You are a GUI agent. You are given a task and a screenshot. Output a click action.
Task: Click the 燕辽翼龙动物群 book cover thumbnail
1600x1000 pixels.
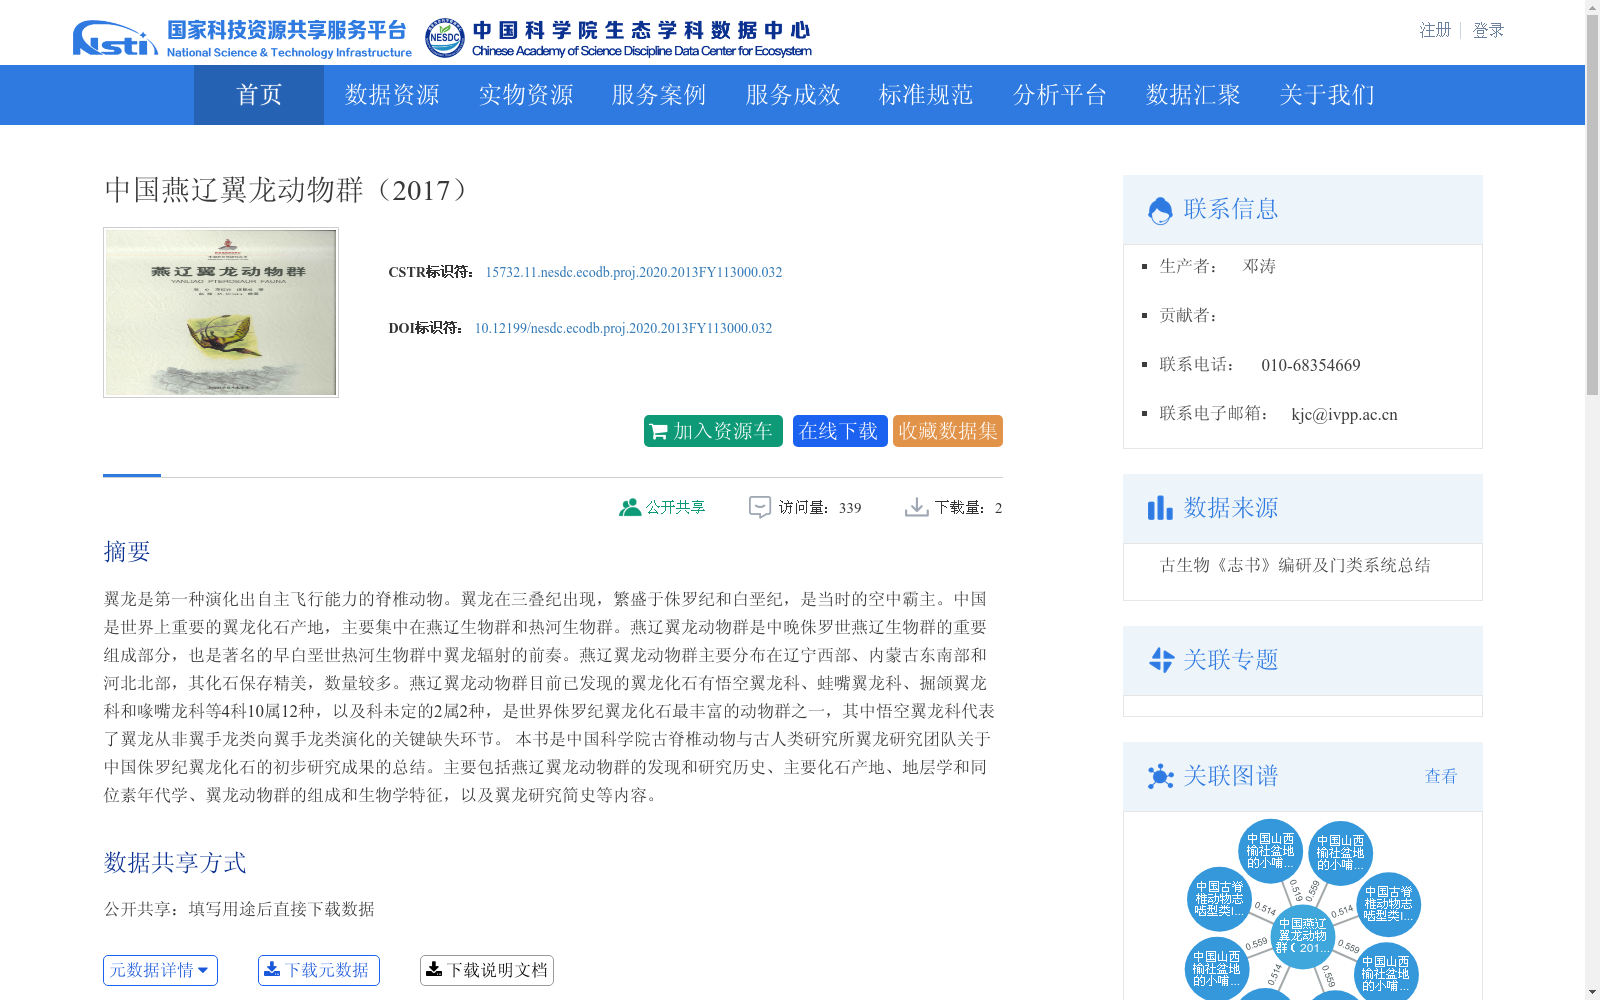(x=221, y=312)
